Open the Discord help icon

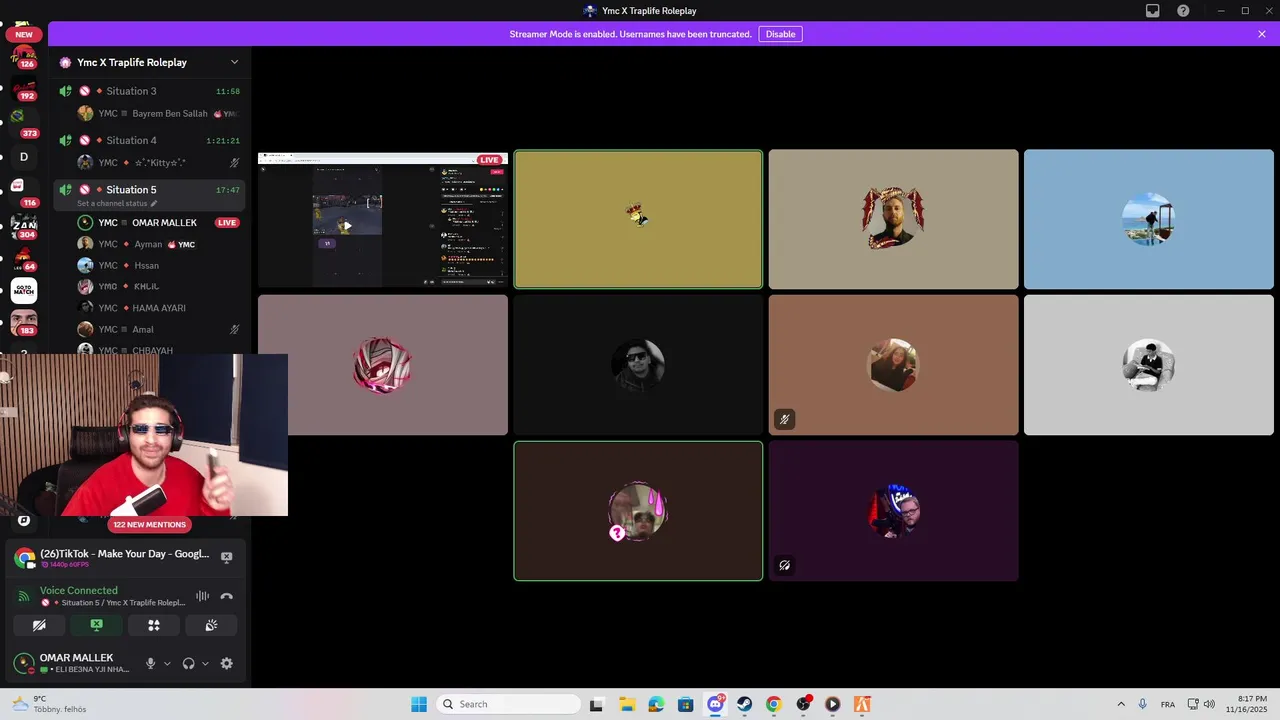point(1183,11)
